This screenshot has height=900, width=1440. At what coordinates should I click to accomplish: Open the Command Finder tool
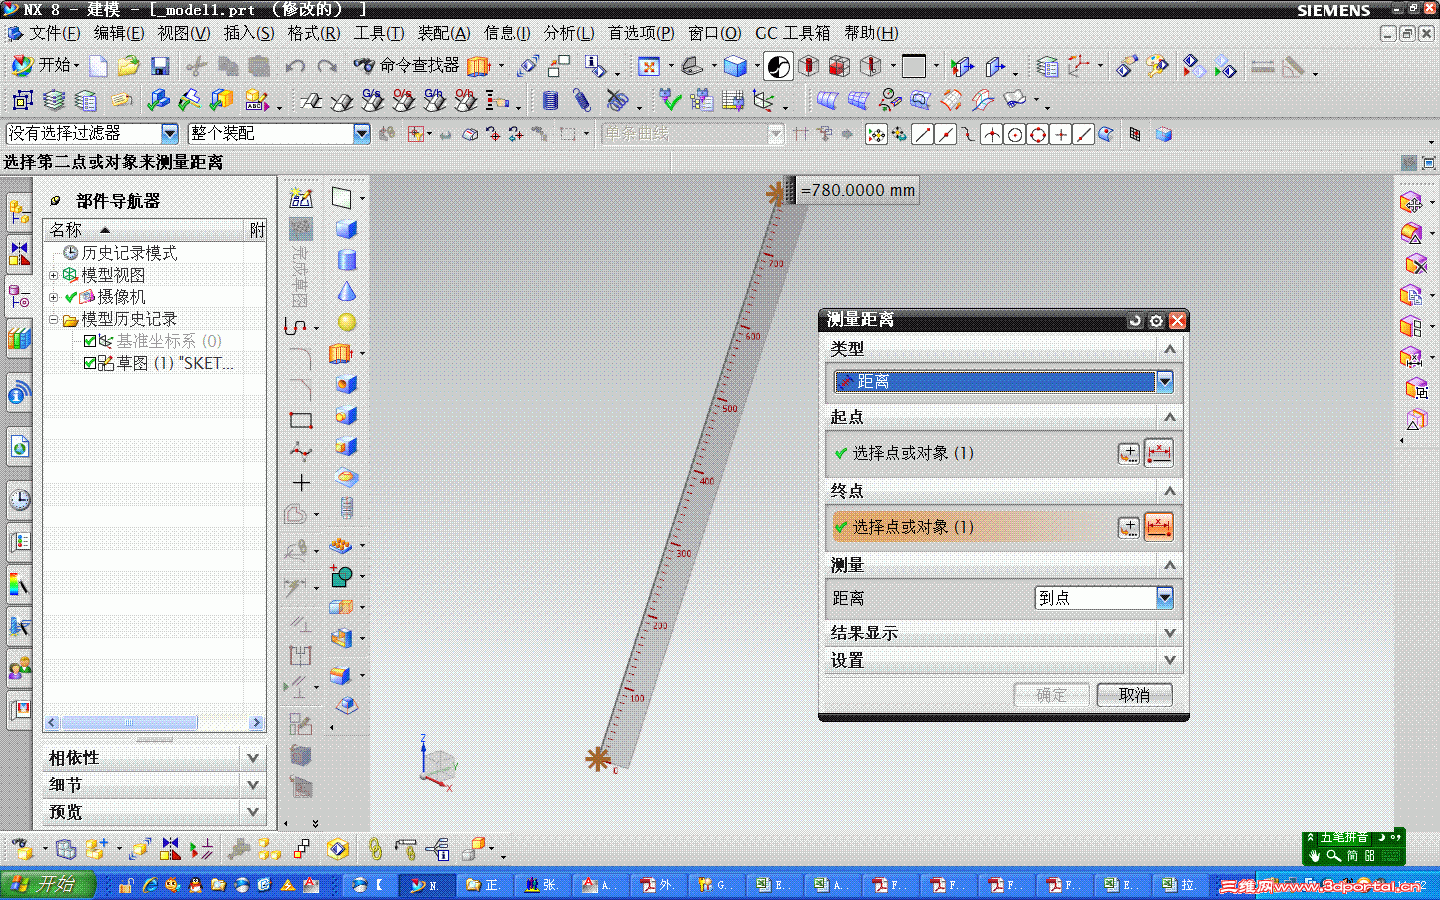[x=407, y=66]
